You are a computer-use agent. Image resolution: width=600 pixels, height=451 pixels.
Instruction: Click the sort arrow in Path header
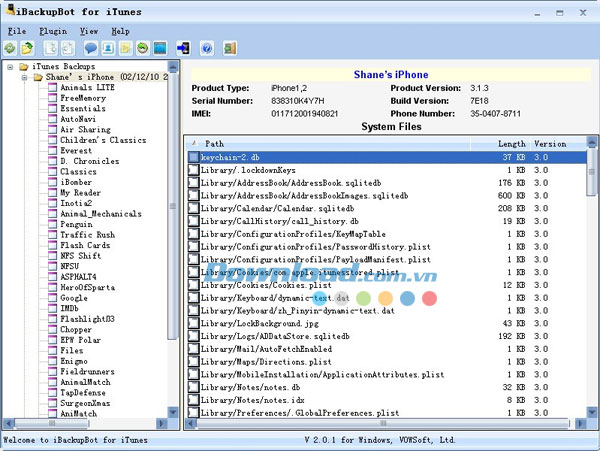click(194, 143)
